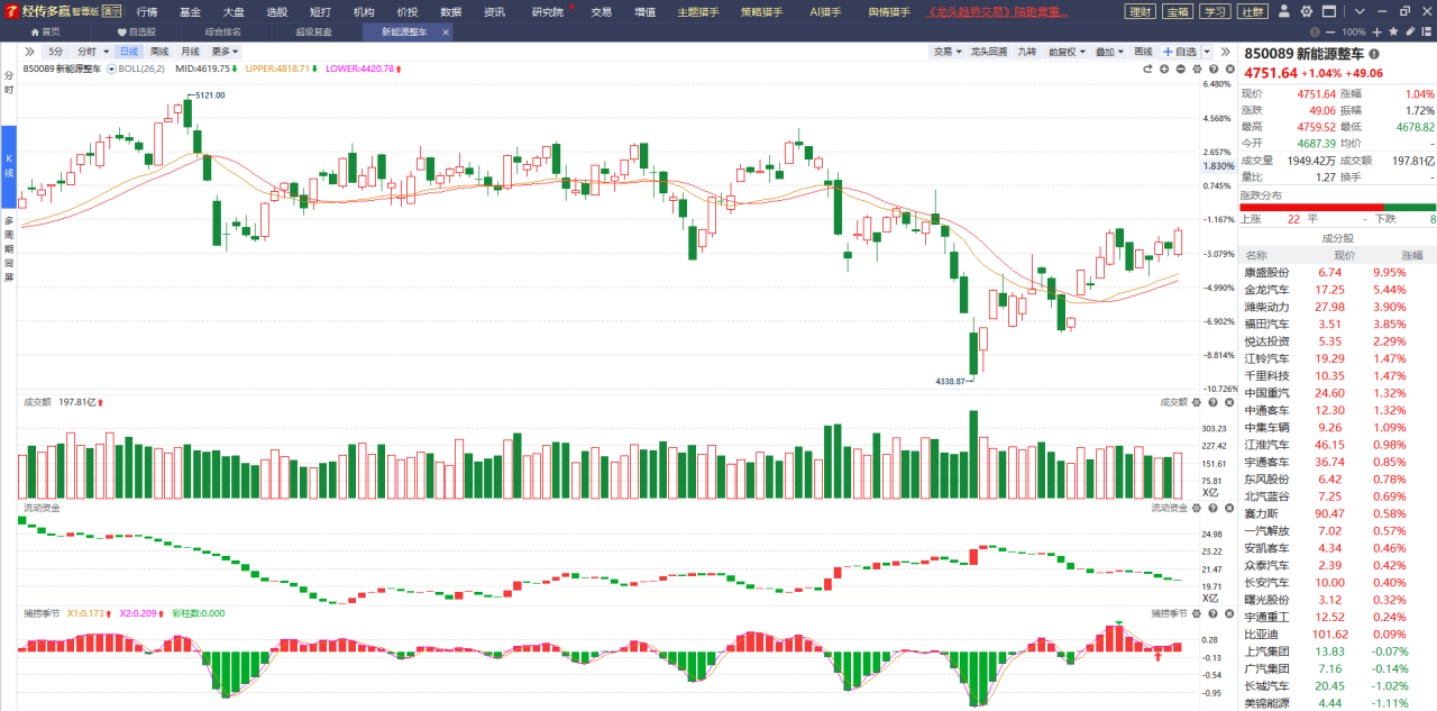
Task: Open the 选股 menu
Action: 277,12
